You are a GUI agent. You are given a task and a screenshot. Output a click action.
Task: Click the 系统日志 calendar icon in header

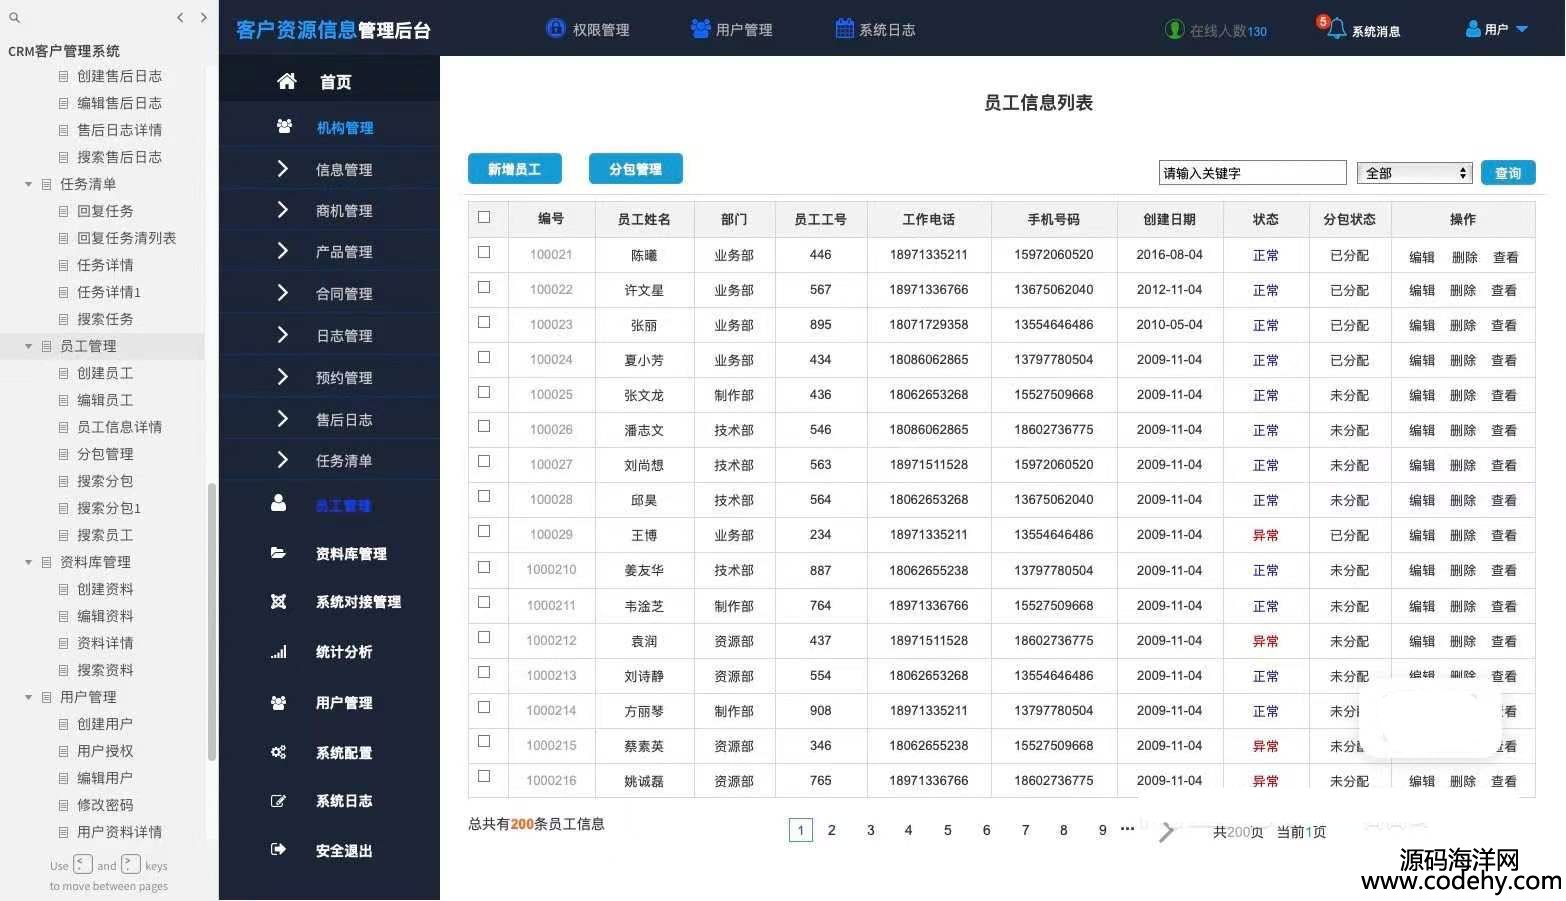point(845,28)
